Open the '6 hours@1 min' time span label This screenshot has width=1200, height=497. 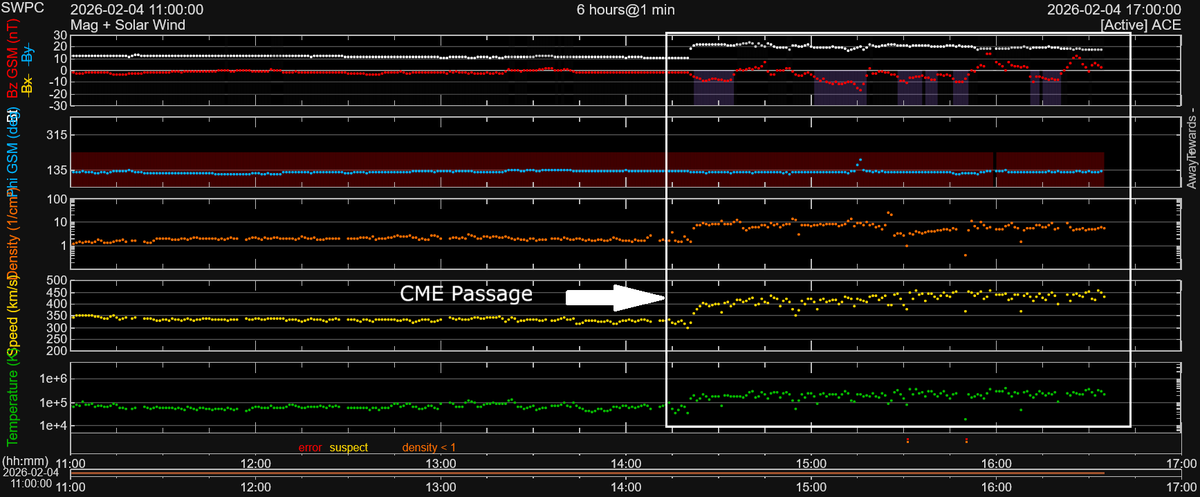pyautogui.click(x=626, y=9)
